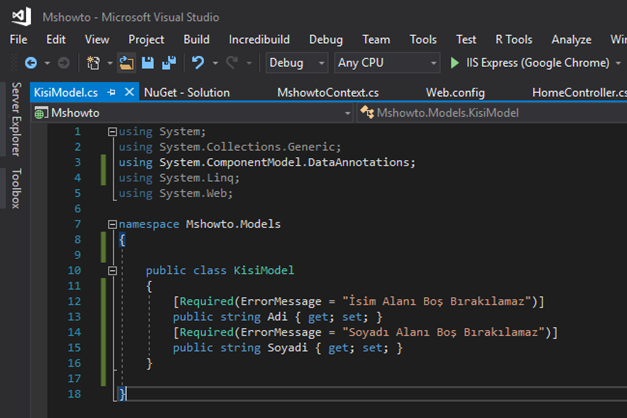Viewport: 627px width, 418px height.
Task: Create a new project with toolbar icon
Action: pos(94,63)
